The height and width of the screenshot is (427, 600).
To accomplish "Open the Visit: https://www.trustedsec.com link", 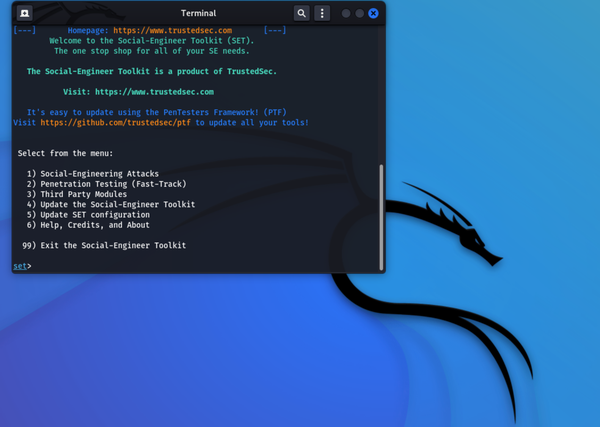I will coord(155,92).
